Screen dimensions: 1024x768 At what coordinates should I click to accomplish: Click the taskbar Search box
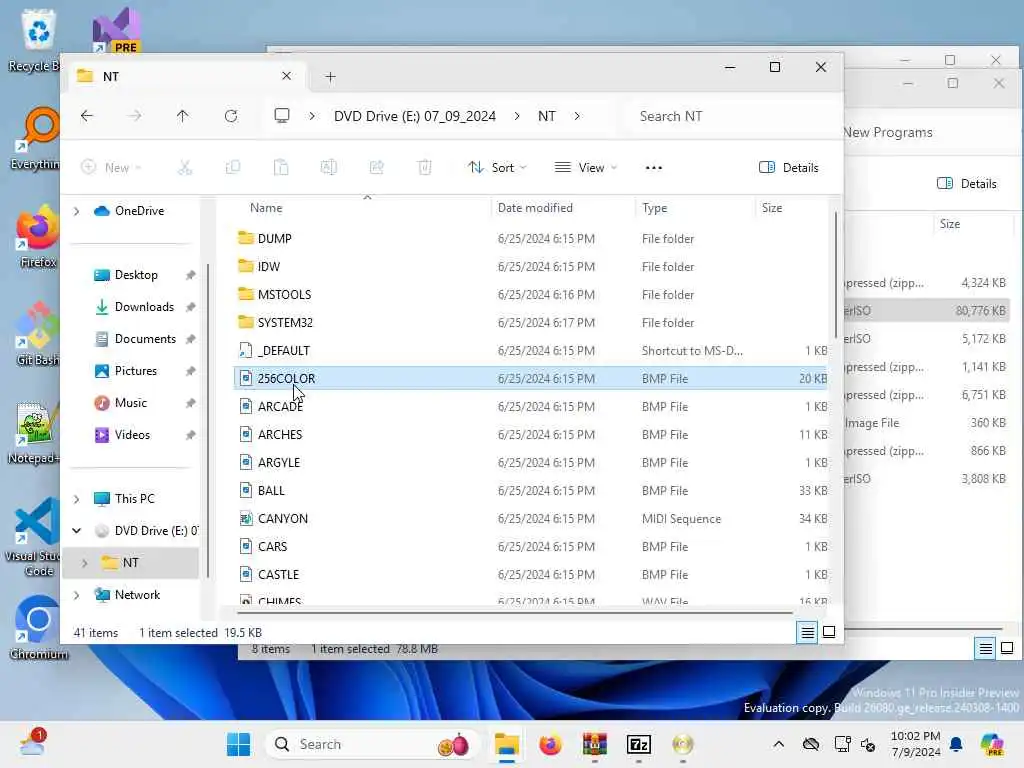tap(372, 744)
